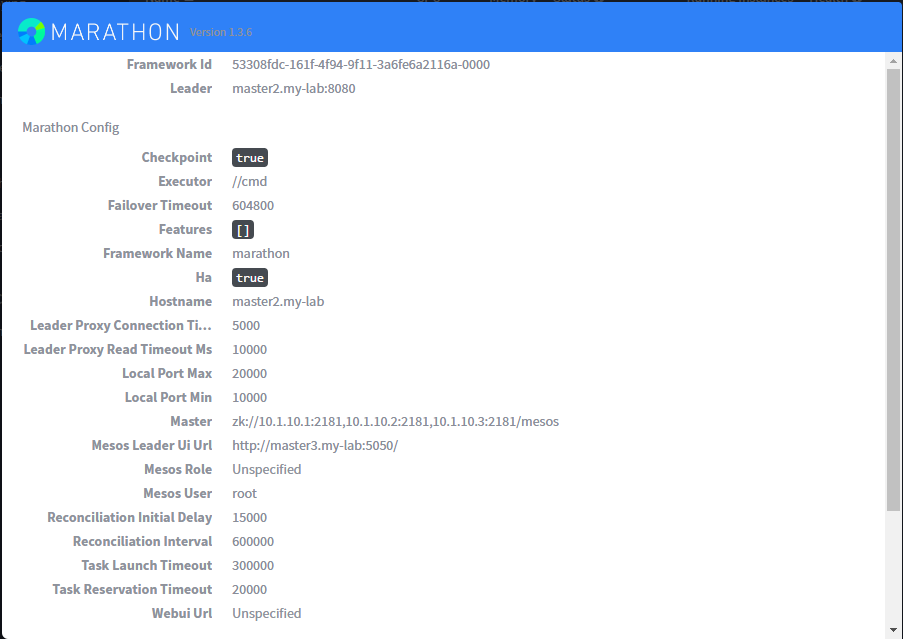Select the Leader value master2.my-lab:8080
903x639 pixels.
pos(294,89)
